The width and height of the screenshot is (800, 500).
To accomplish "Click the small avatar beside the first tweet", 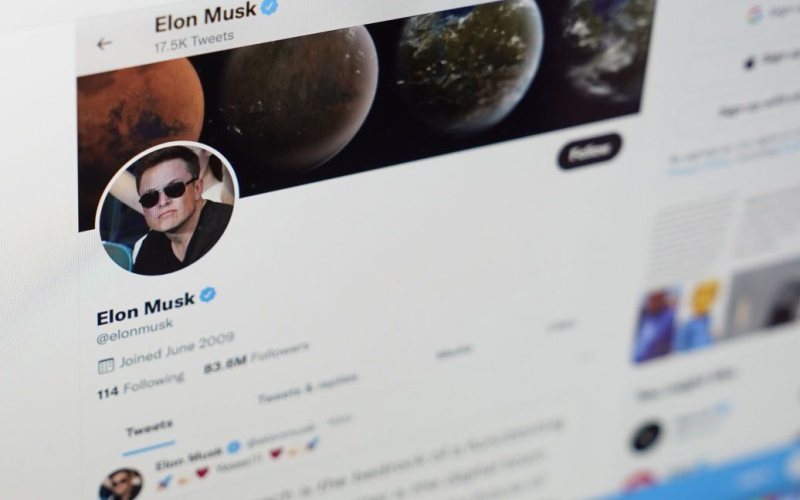I will tap(121, 485).
